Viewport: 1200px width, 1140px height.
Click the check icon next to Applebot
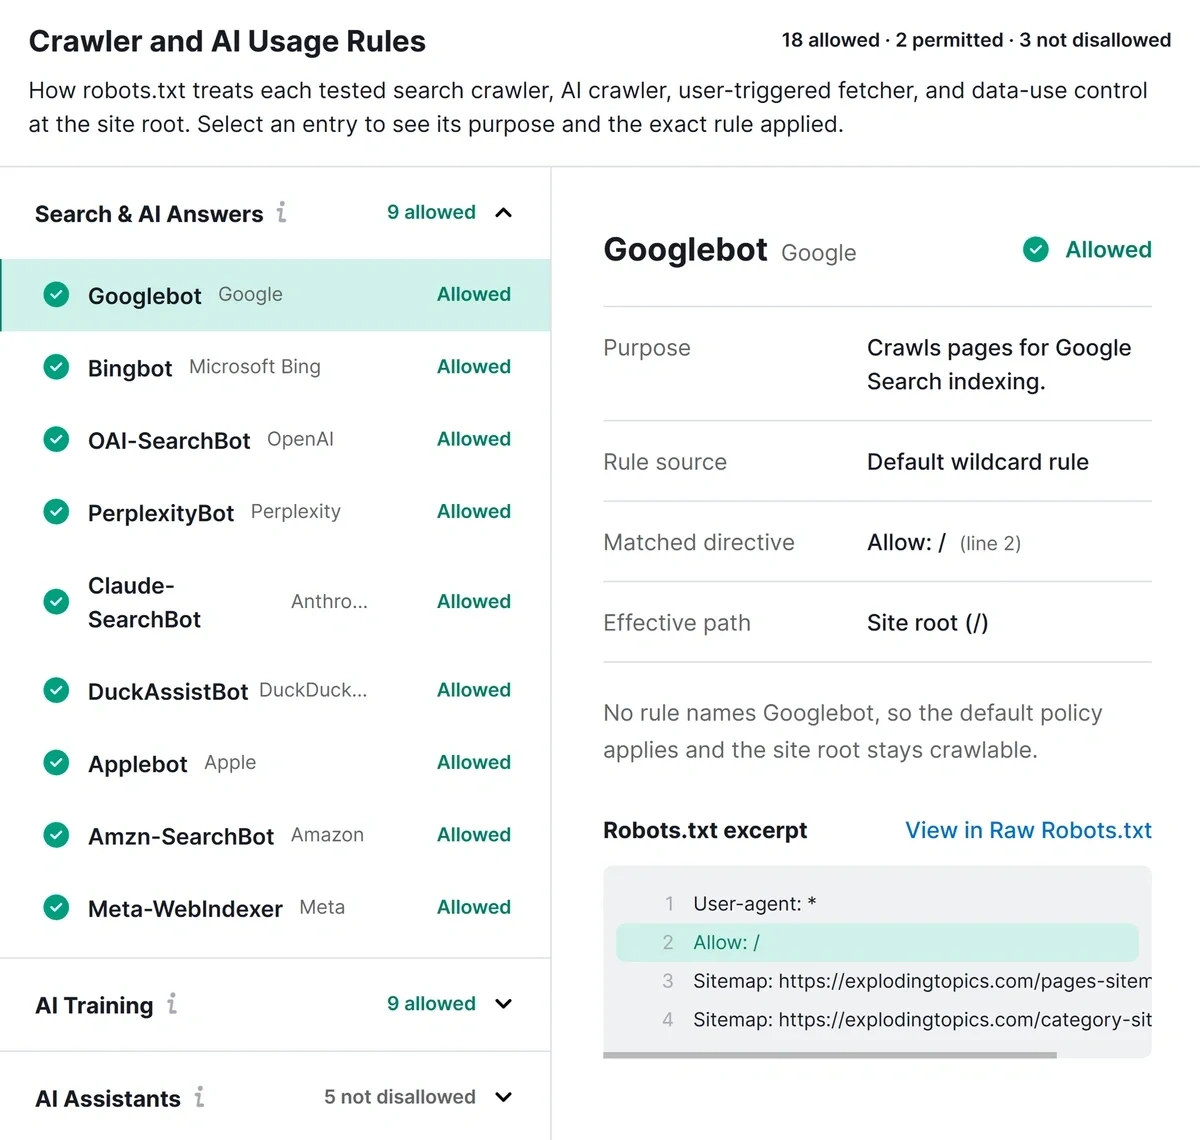(57, 763)
